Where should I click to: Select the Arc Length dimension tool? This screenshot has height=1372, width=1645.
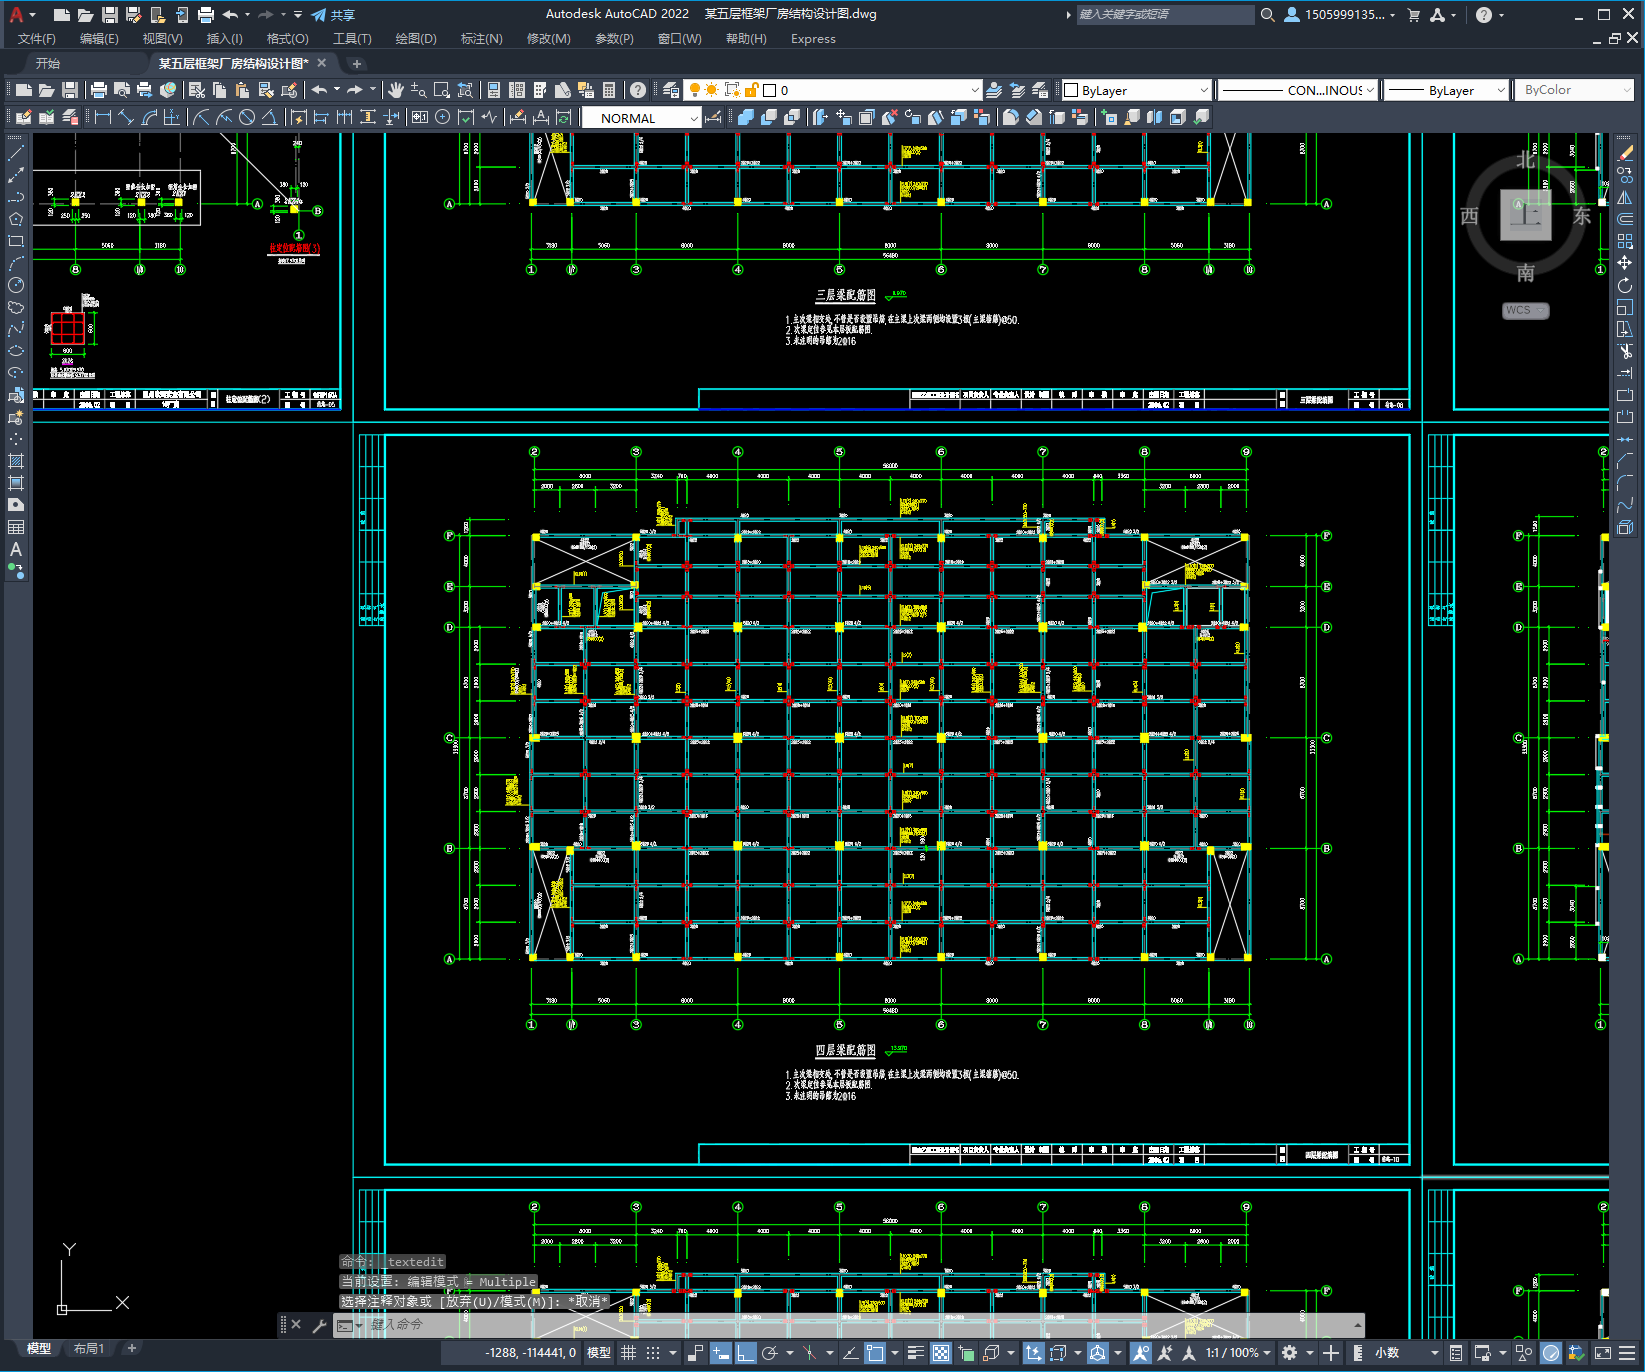[x=150, y=117]
